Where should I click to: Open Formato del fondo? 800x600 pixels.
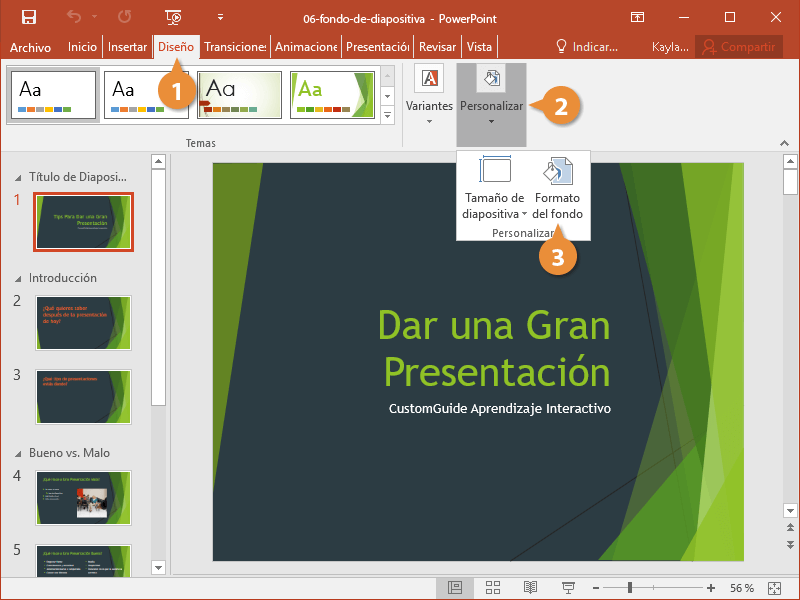(557, 190)
